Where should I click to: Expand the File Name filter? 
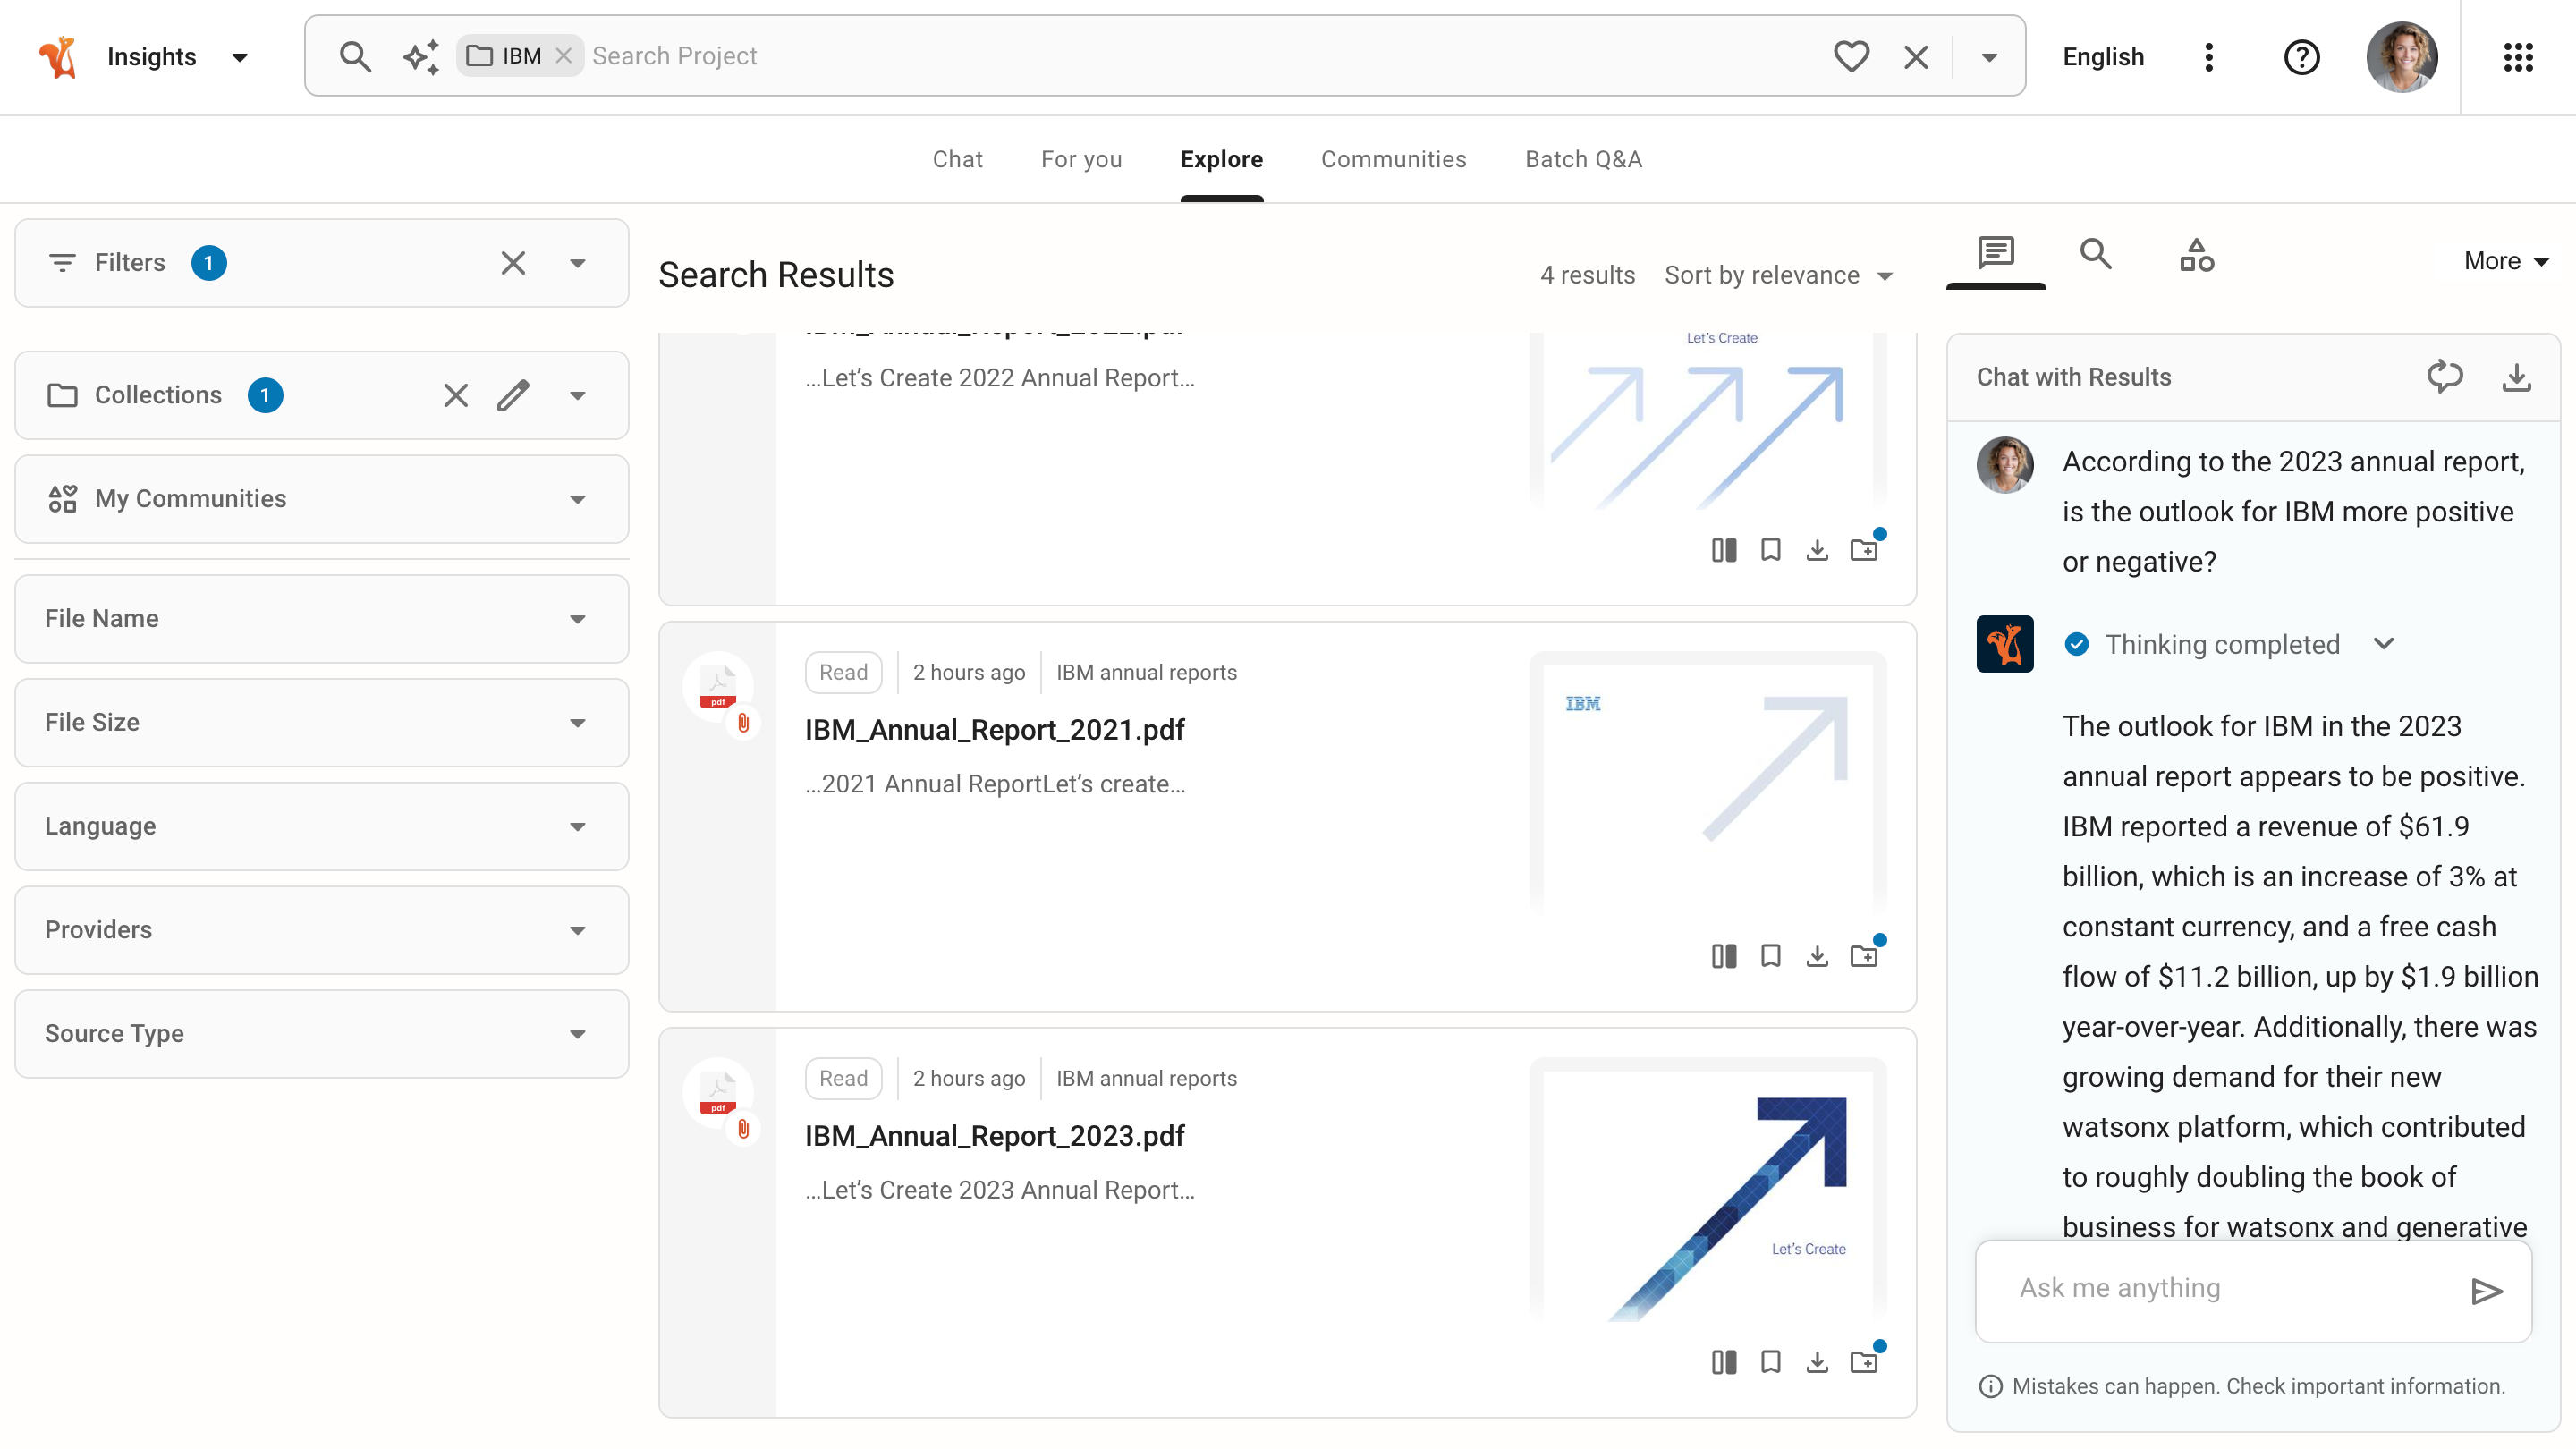pyautogui.click(x=578, y=619)
